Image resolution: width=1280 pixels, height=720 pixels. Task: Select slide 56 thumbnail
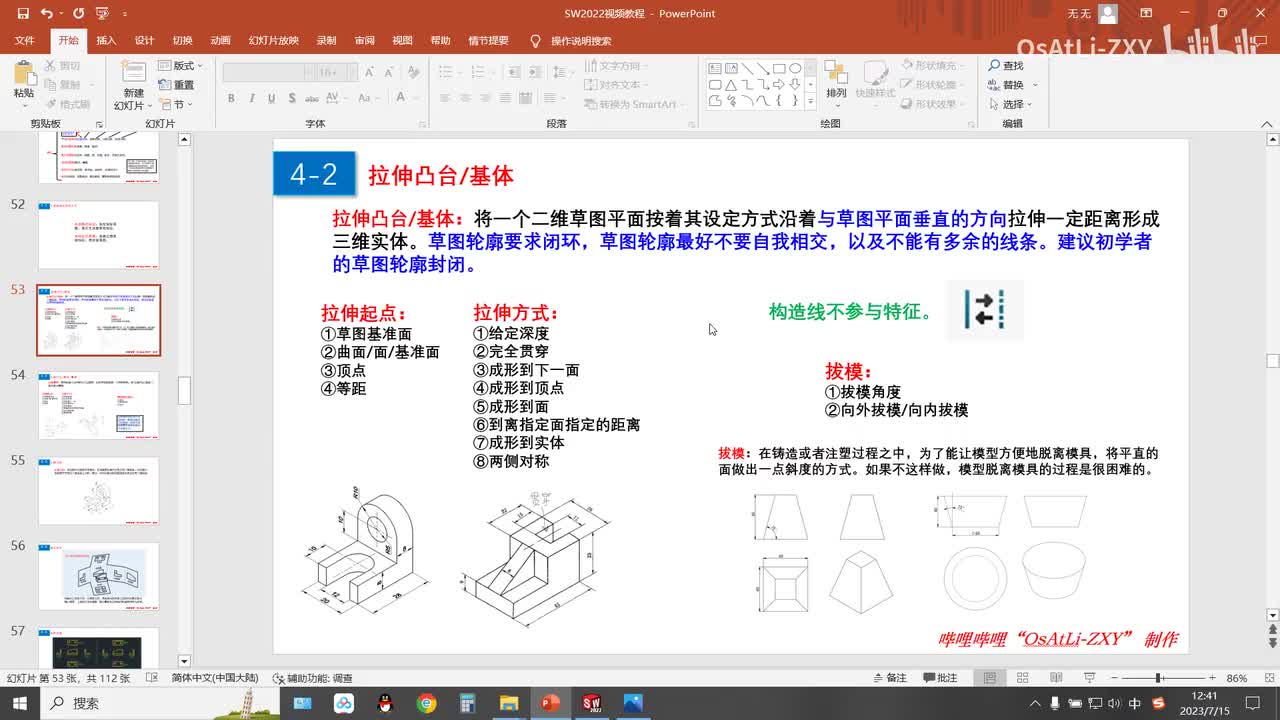click(98, 576)
